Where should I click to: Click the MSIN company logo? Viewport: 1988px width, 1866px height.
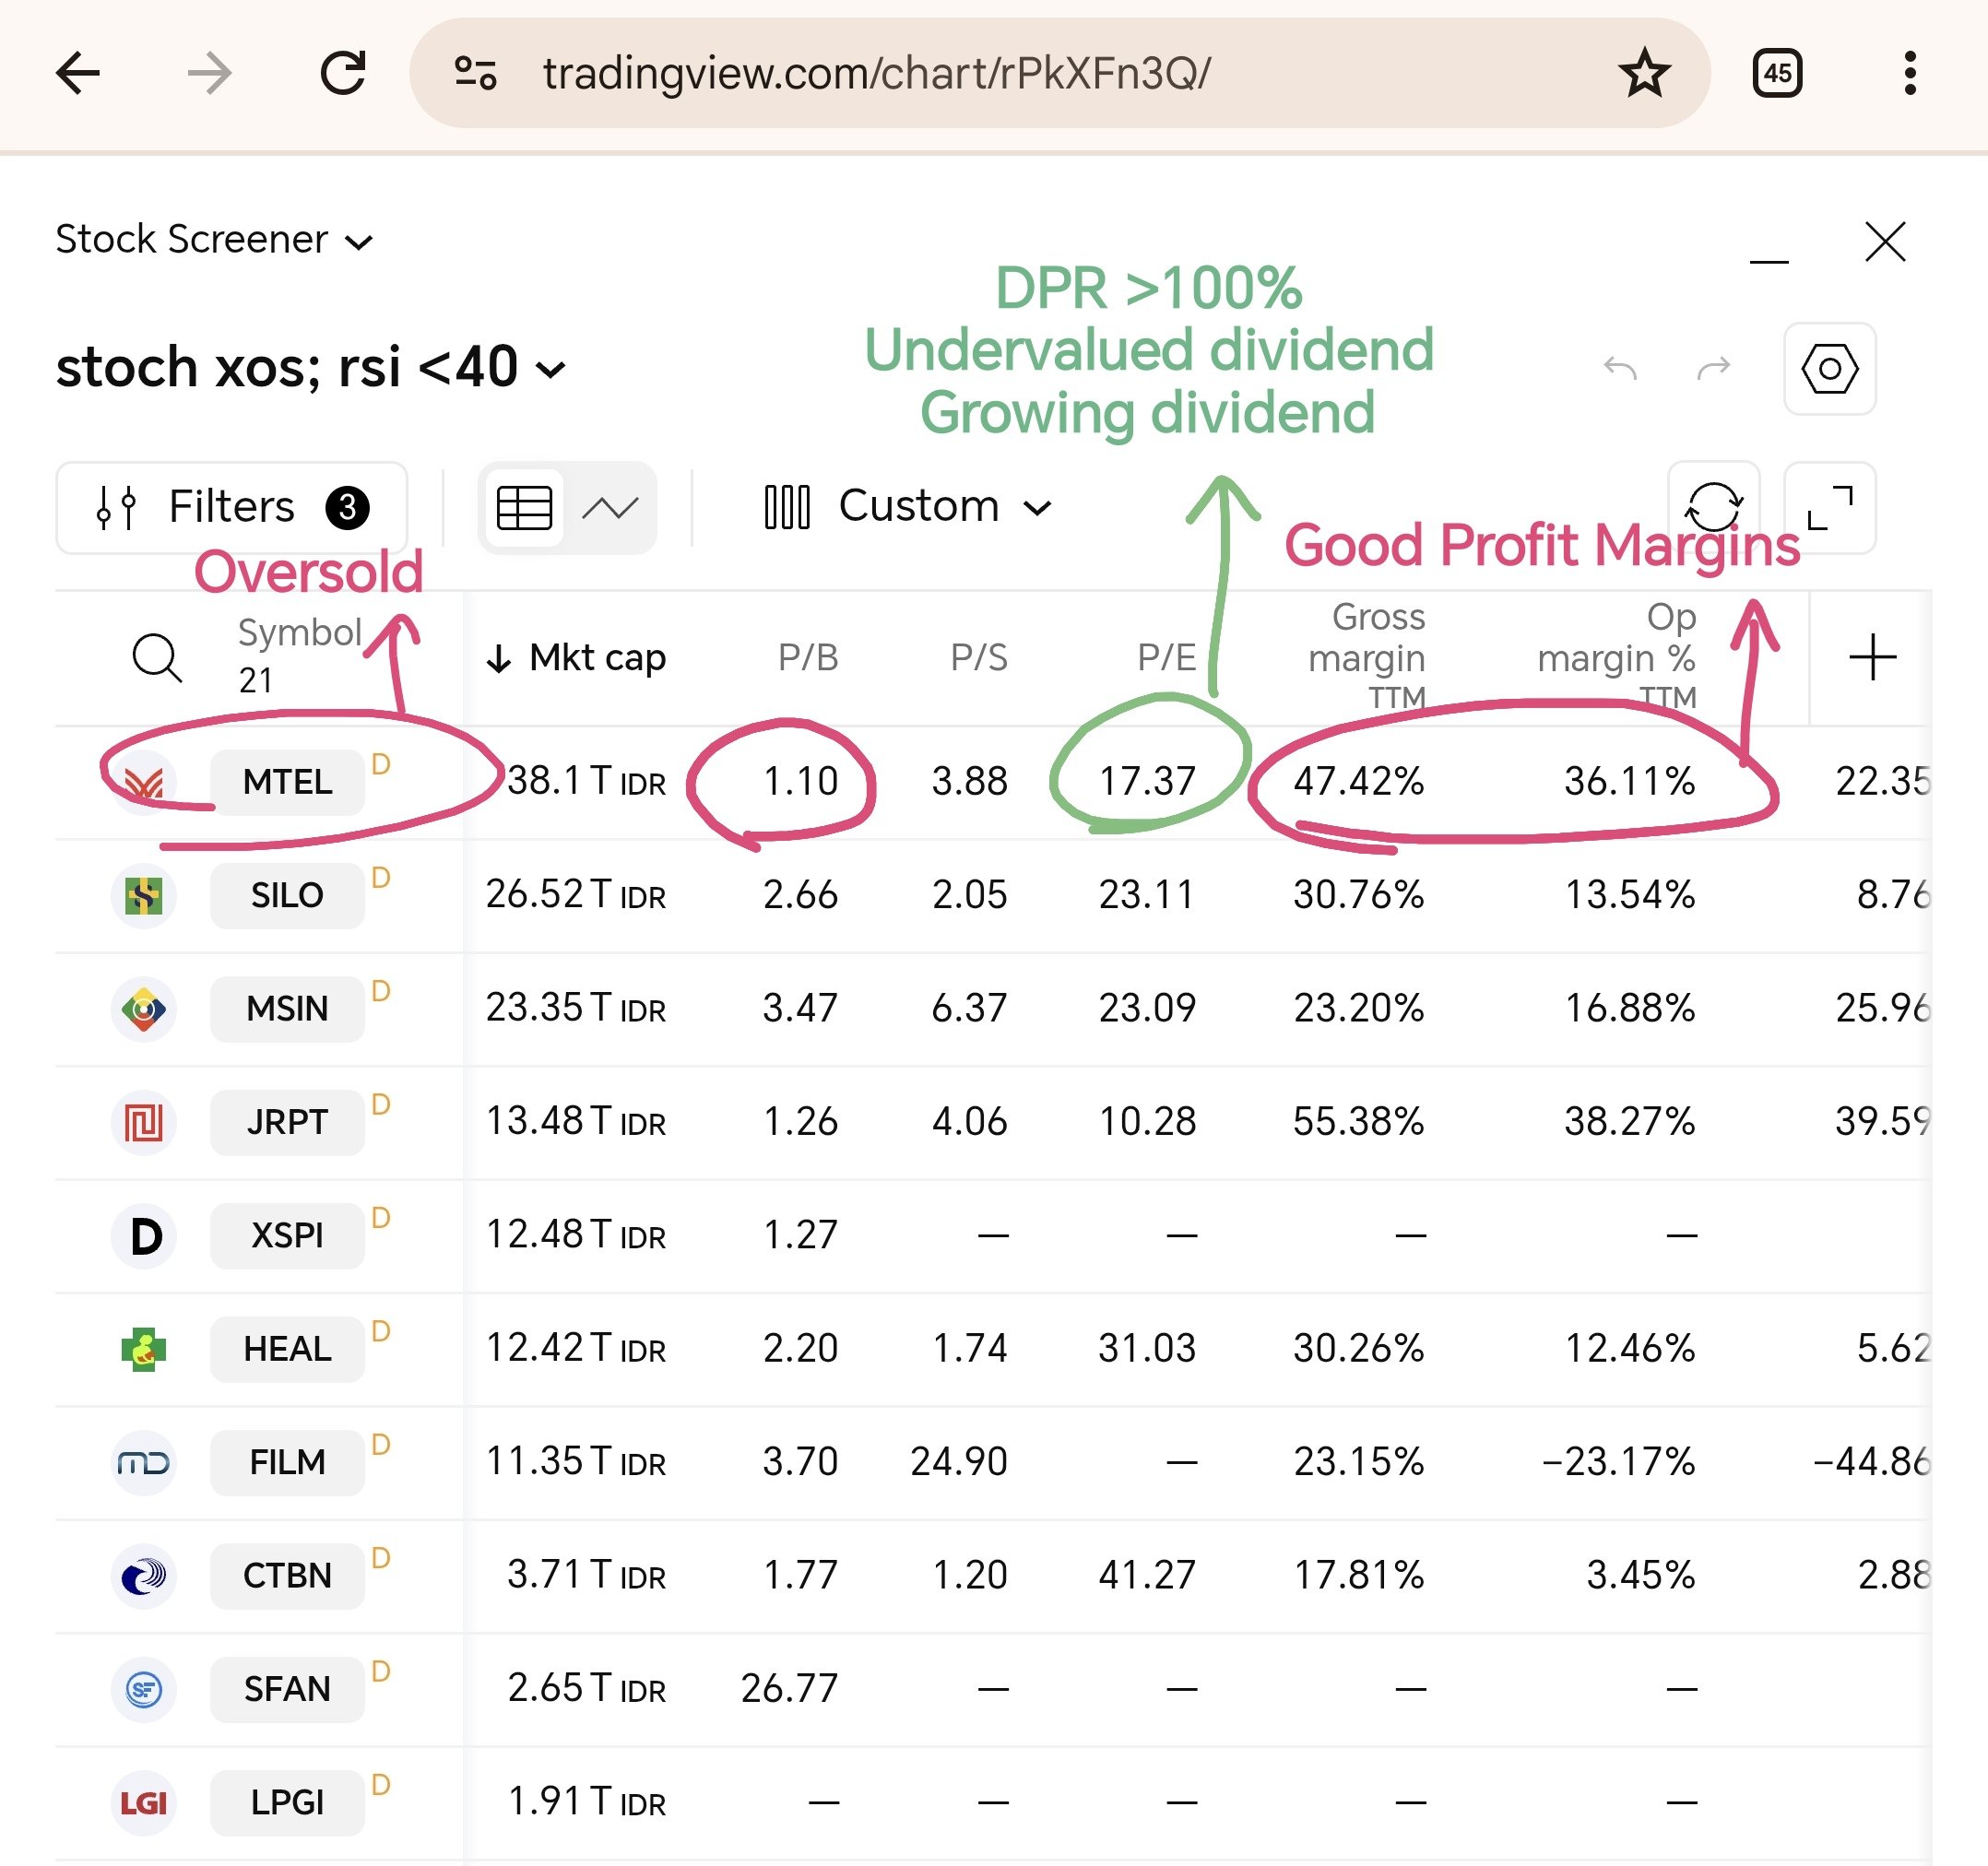144,1009
